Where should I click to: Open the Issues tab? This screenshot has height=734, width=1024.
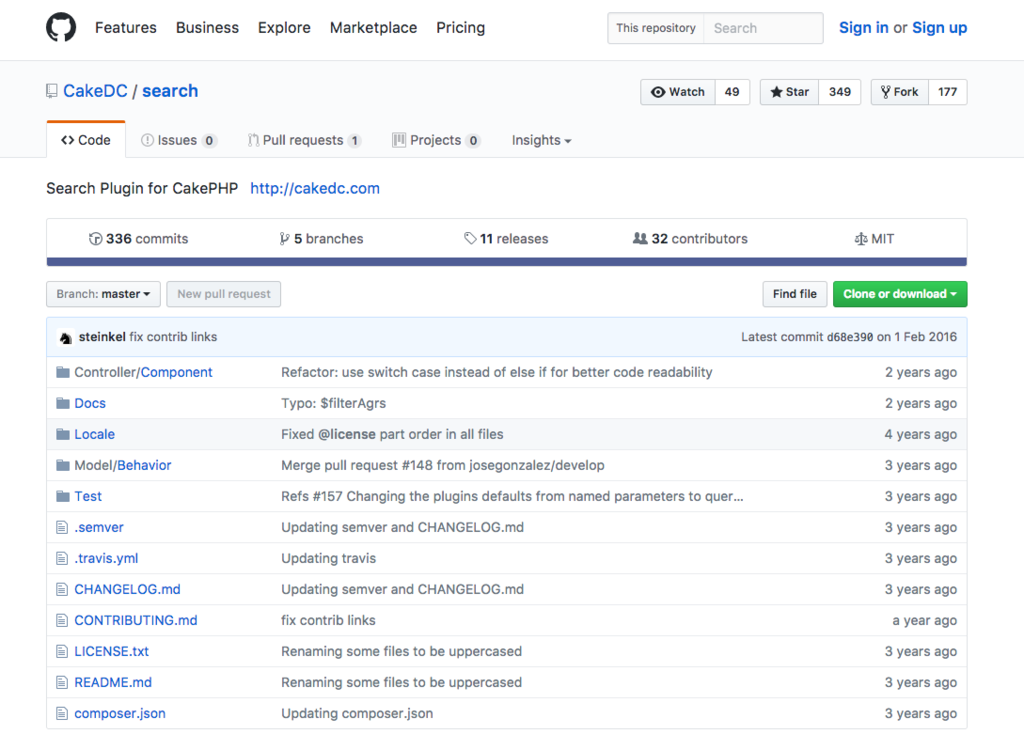(178, 140)
